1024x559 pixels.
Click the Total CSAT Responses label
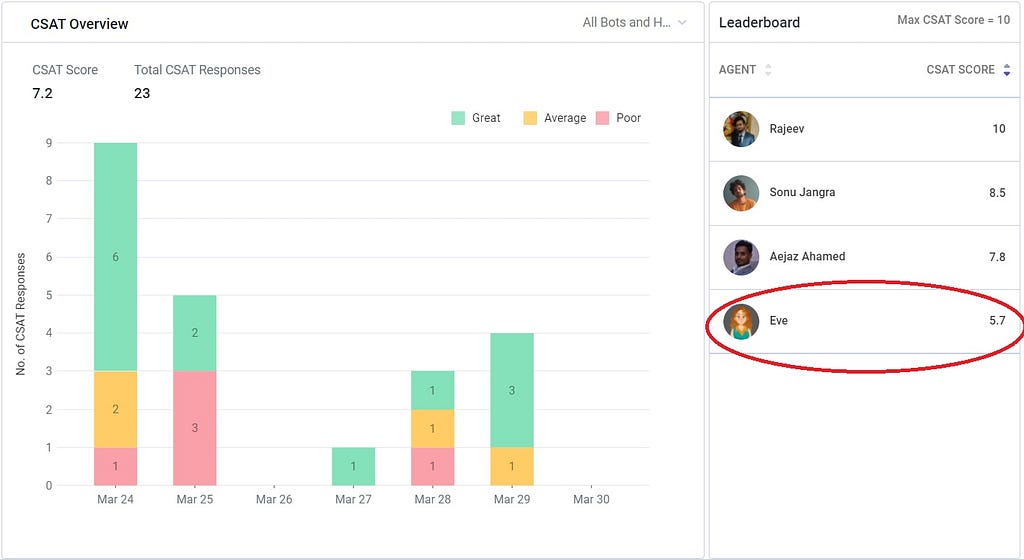(x=197, y=70)
